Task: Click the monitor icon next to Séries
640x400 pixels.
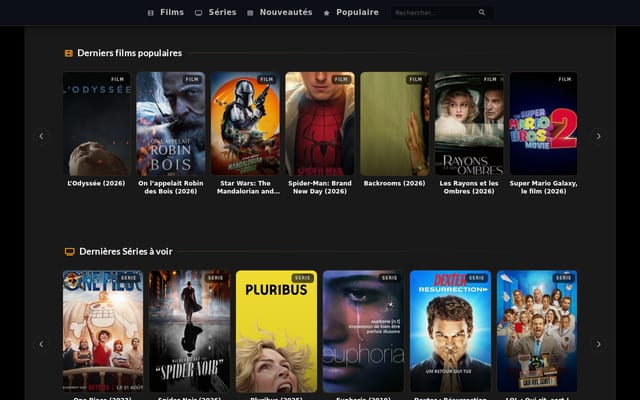Action: [198, 13]
